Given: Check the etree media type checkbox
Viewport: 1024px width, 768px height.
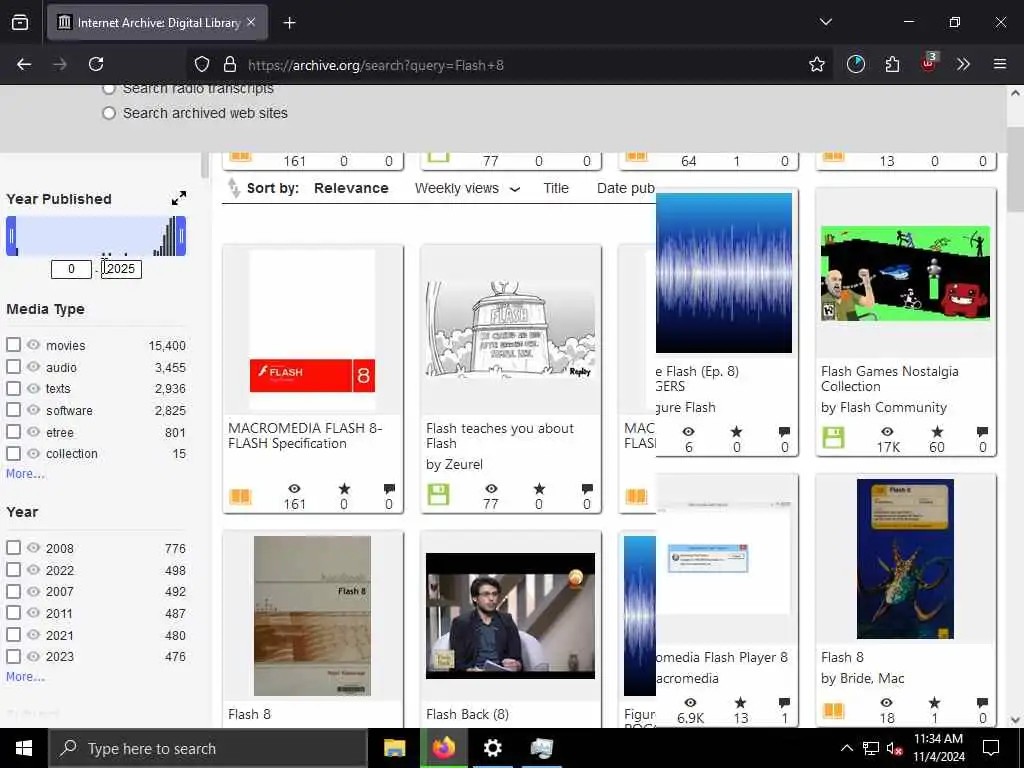Looking at the screenshot, I should tap(13, 431).
